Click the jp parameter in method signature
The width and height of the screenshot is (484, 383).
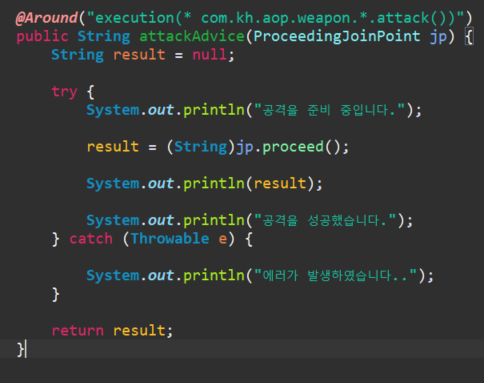click(438, 37)
